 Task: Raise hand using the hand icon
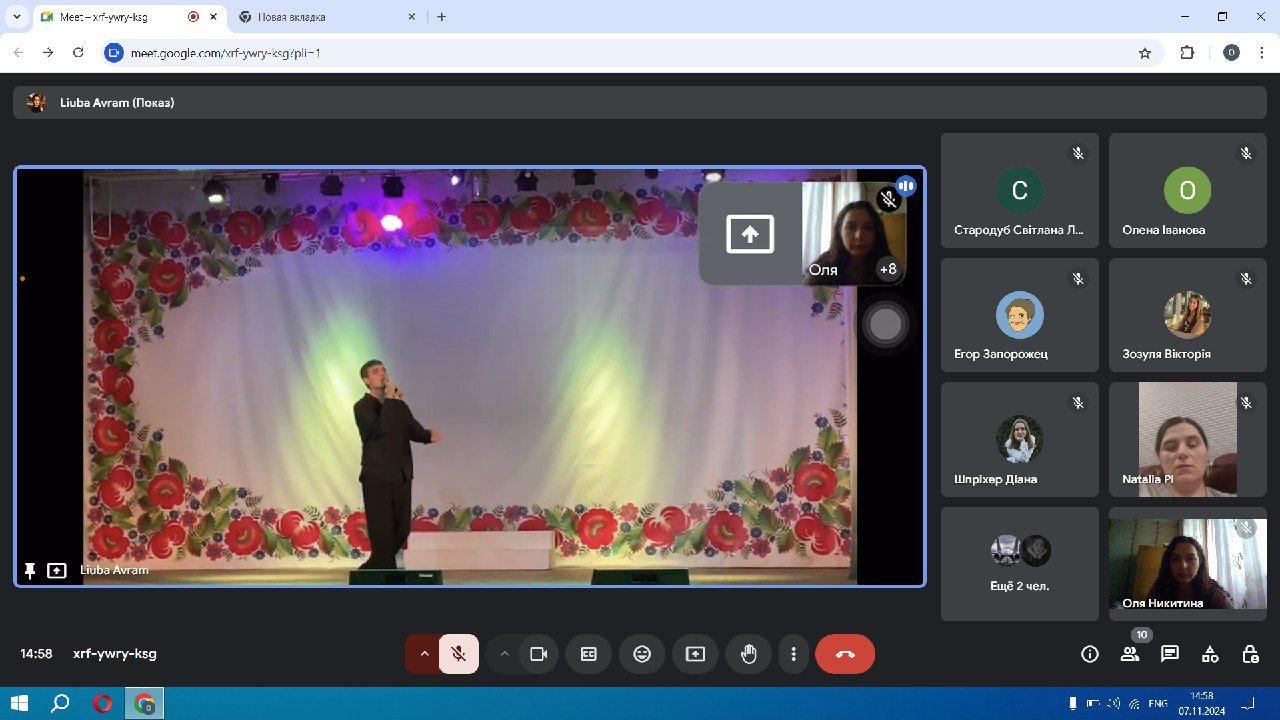748,654
